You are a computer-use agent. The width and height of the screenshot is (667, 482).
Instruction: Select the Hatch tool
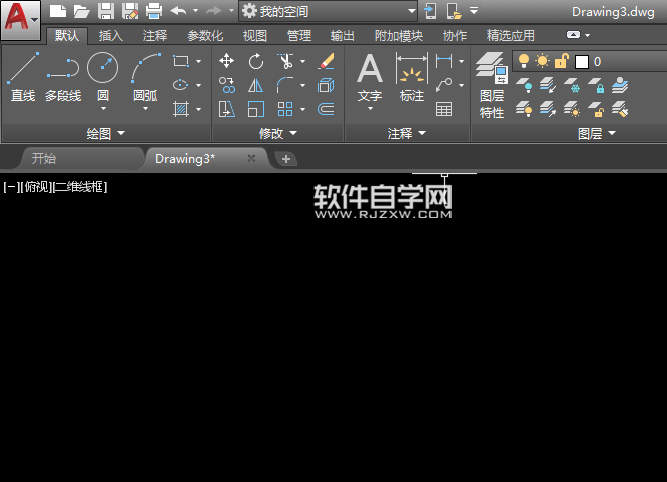coord(181,109)
